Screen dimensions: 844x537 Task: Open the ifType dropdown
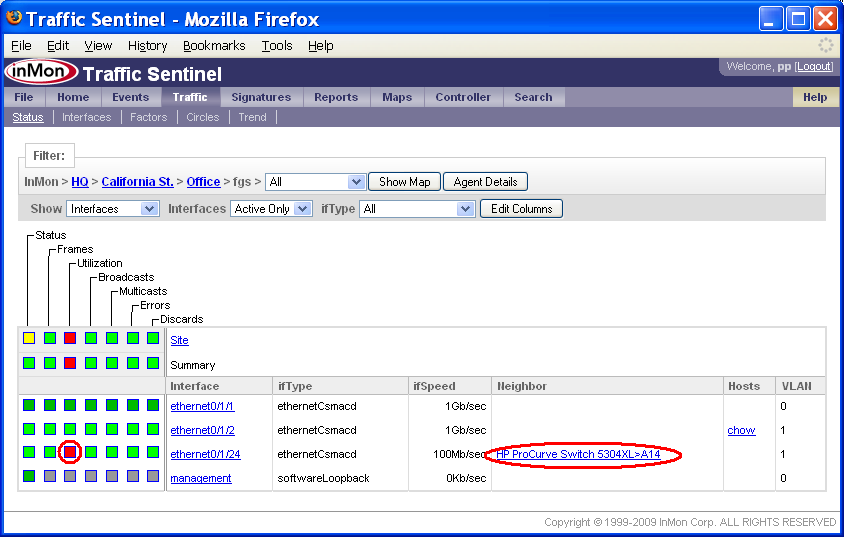point(417,209)
